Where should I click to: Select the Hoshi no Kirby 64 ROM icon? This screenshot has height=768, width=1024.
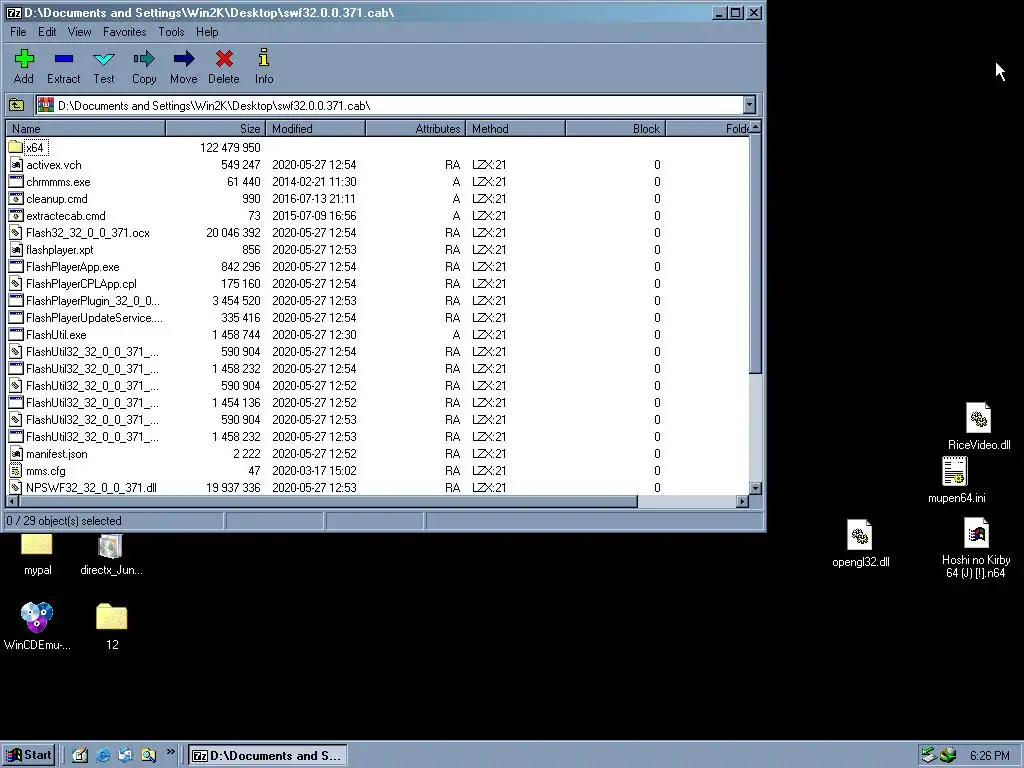pyautogui.click(x=976, y=534)
